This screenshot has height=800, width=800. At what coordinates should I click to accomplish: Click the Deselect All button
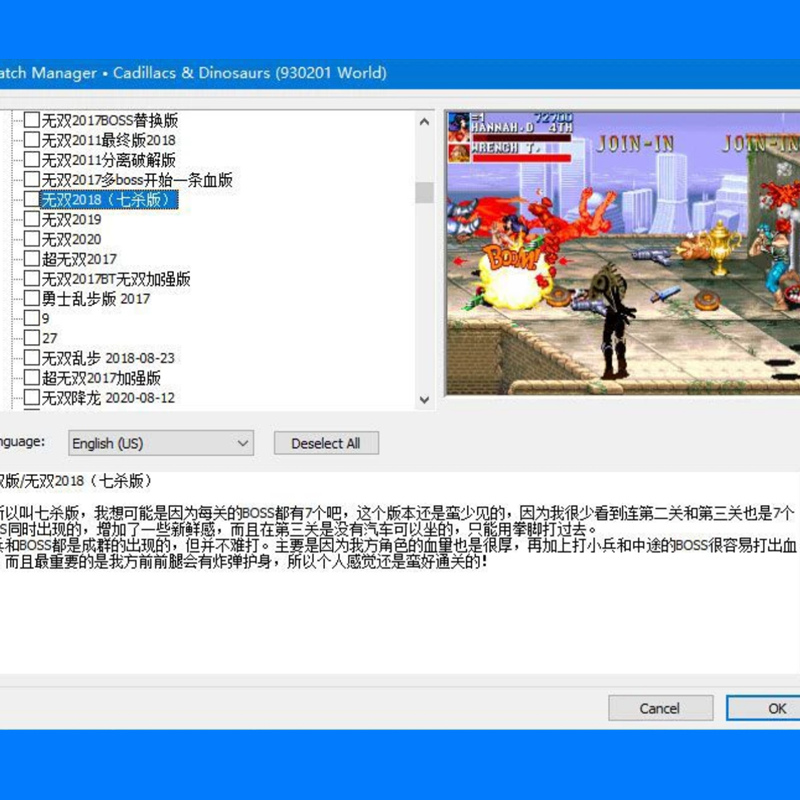tap(326, 443)
